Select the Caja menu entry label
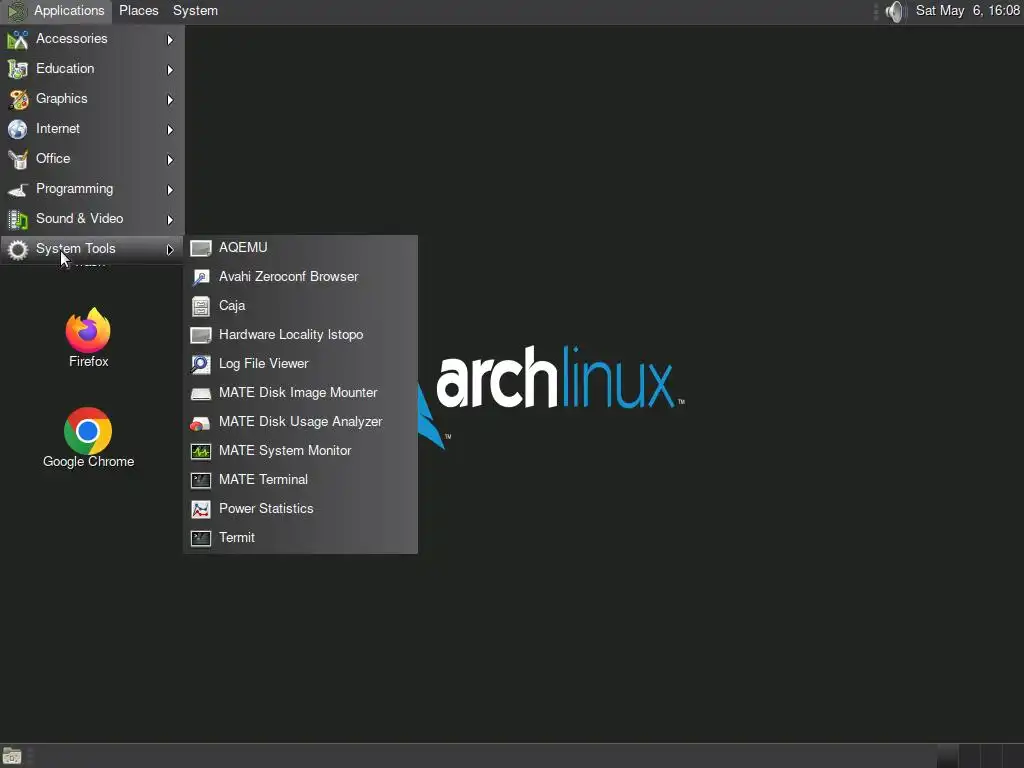This screenshot has height=768, width=1024. click(x=232, y=306)
